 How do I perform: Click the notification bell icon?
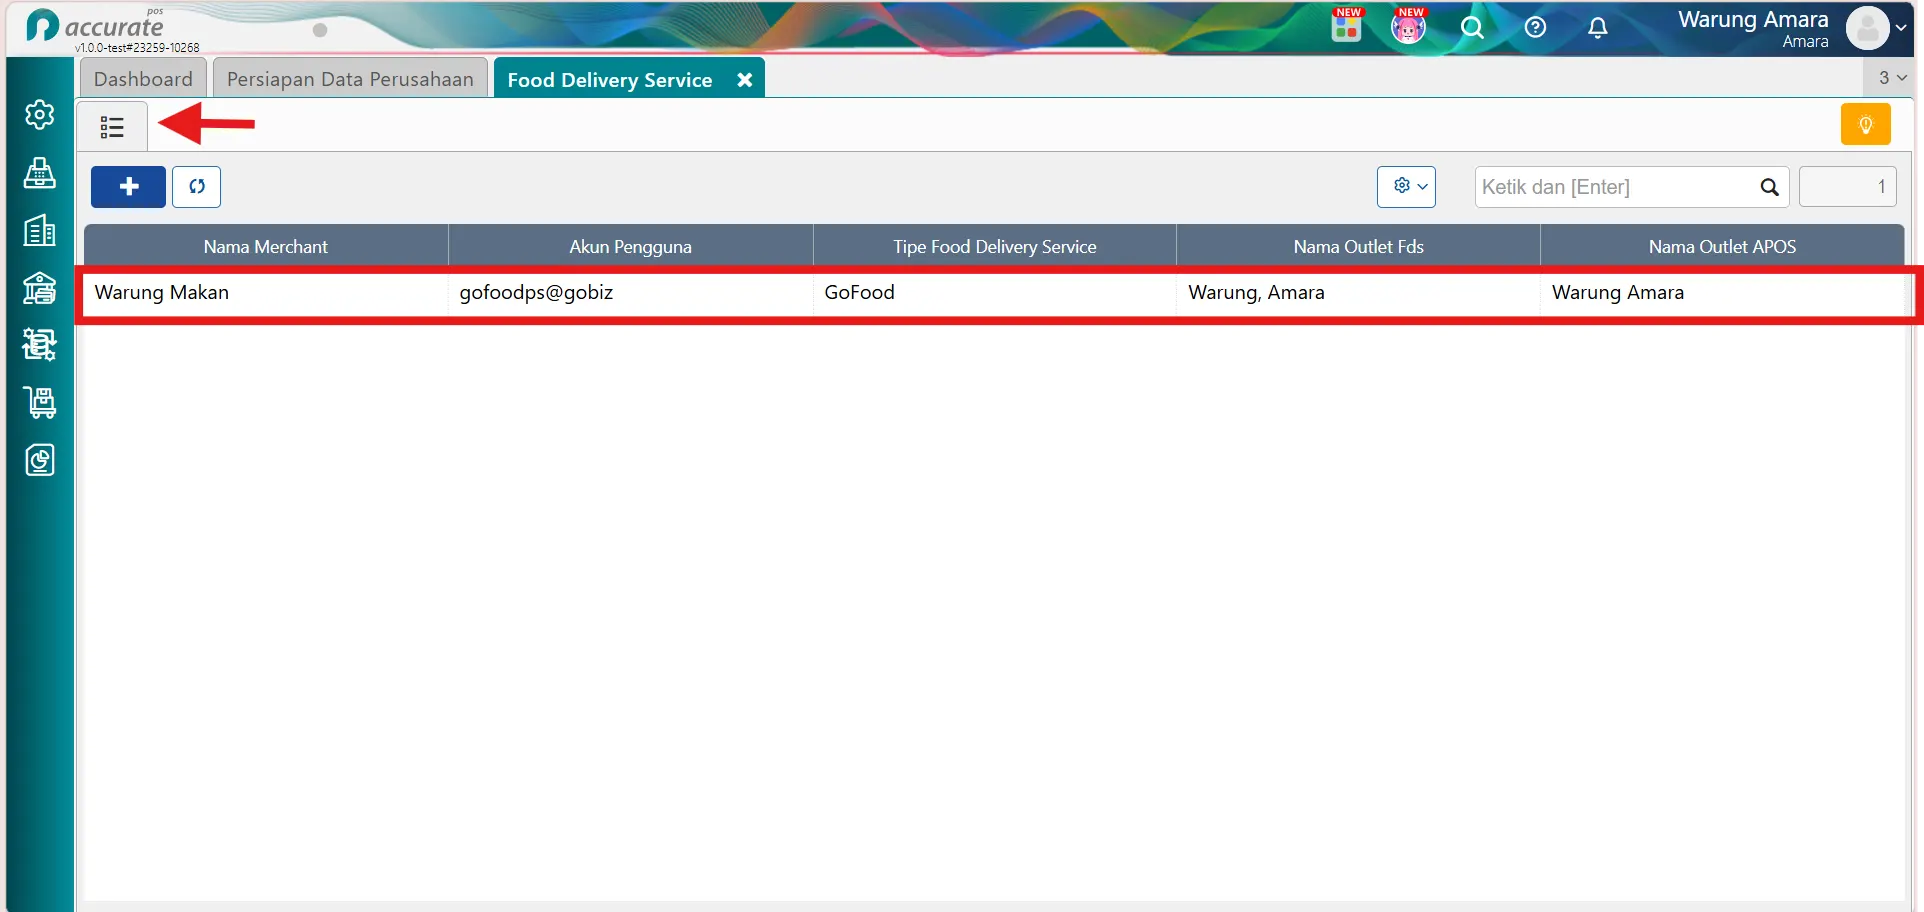pos(1598,28)
